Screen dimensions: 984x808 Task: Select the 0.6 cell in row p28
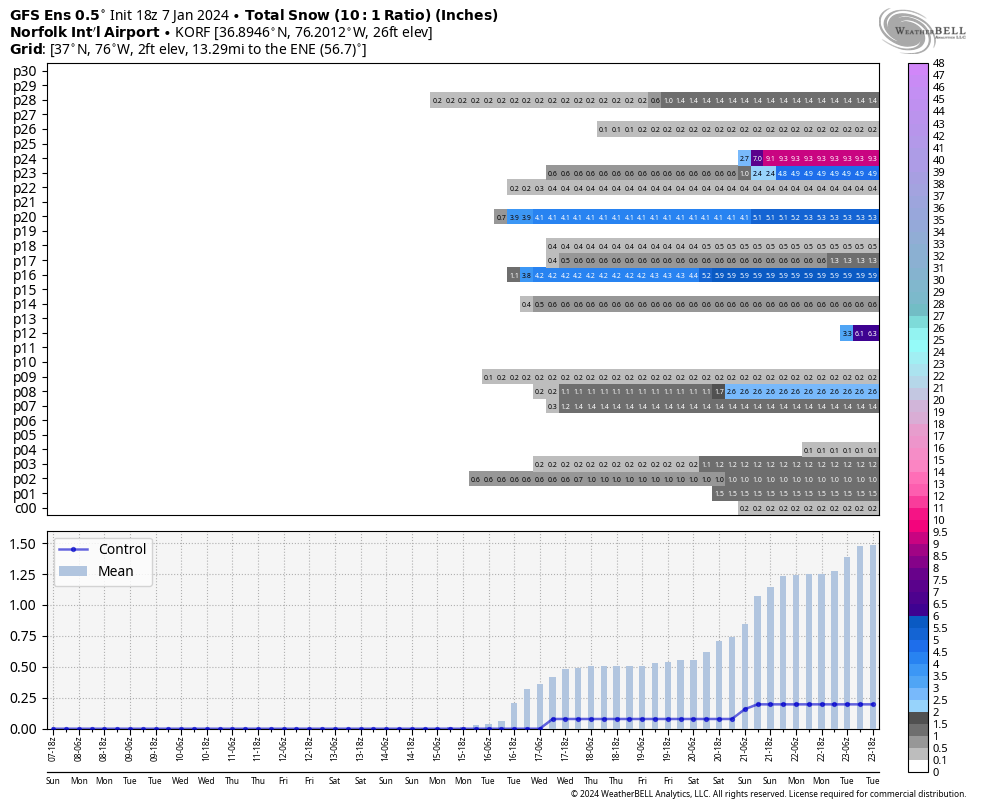click(655, 100)
